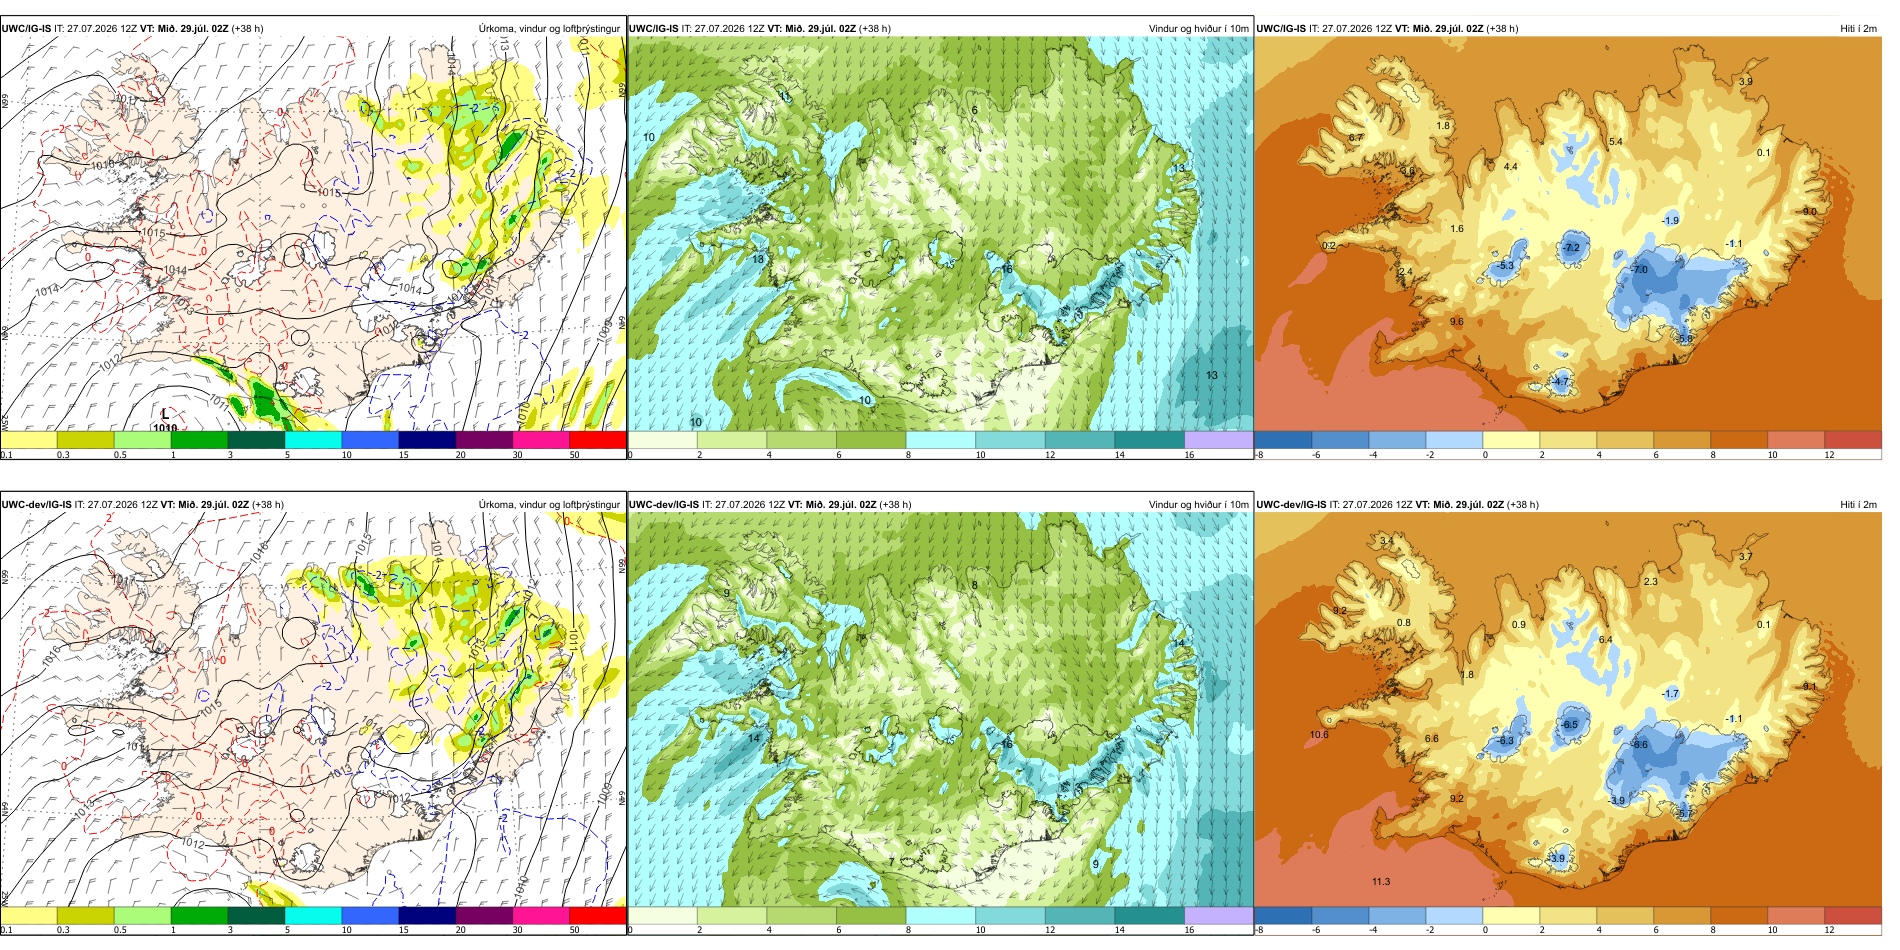Open the UWC-dev/IG-IS 2m temperature map
1900x950 pixels.
pos(1568,710)
